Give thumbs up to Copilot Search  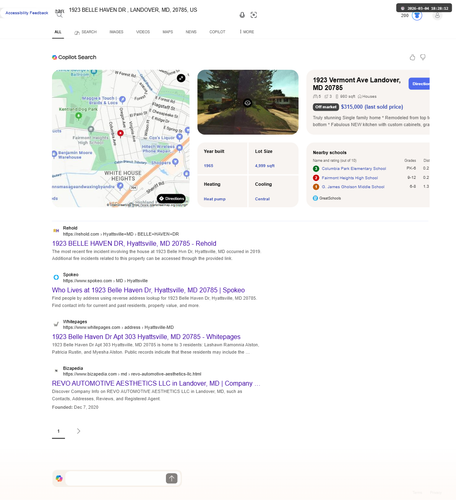click(412, 57)
